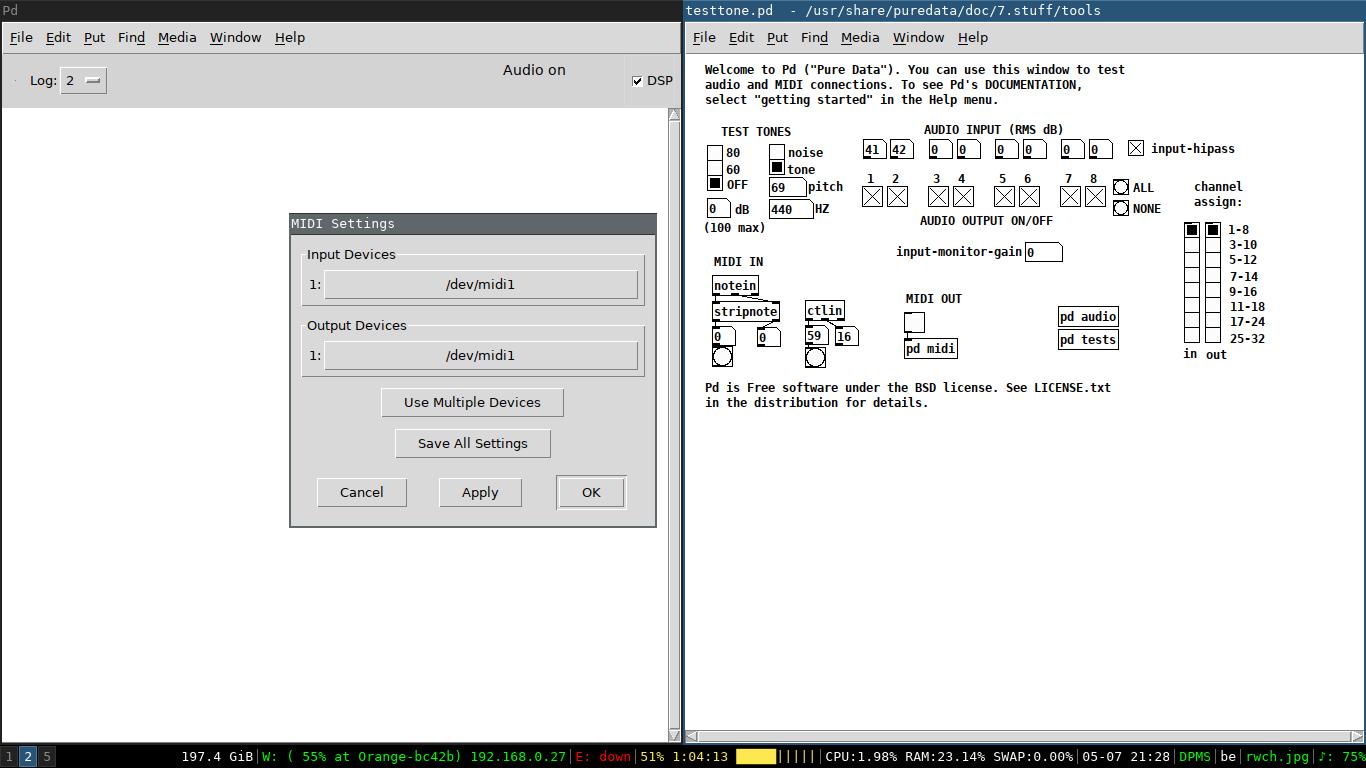This screenshot has width=1366, height=768.
Task: Toggle audio output channel 2
Action: [x=897, y=197]
